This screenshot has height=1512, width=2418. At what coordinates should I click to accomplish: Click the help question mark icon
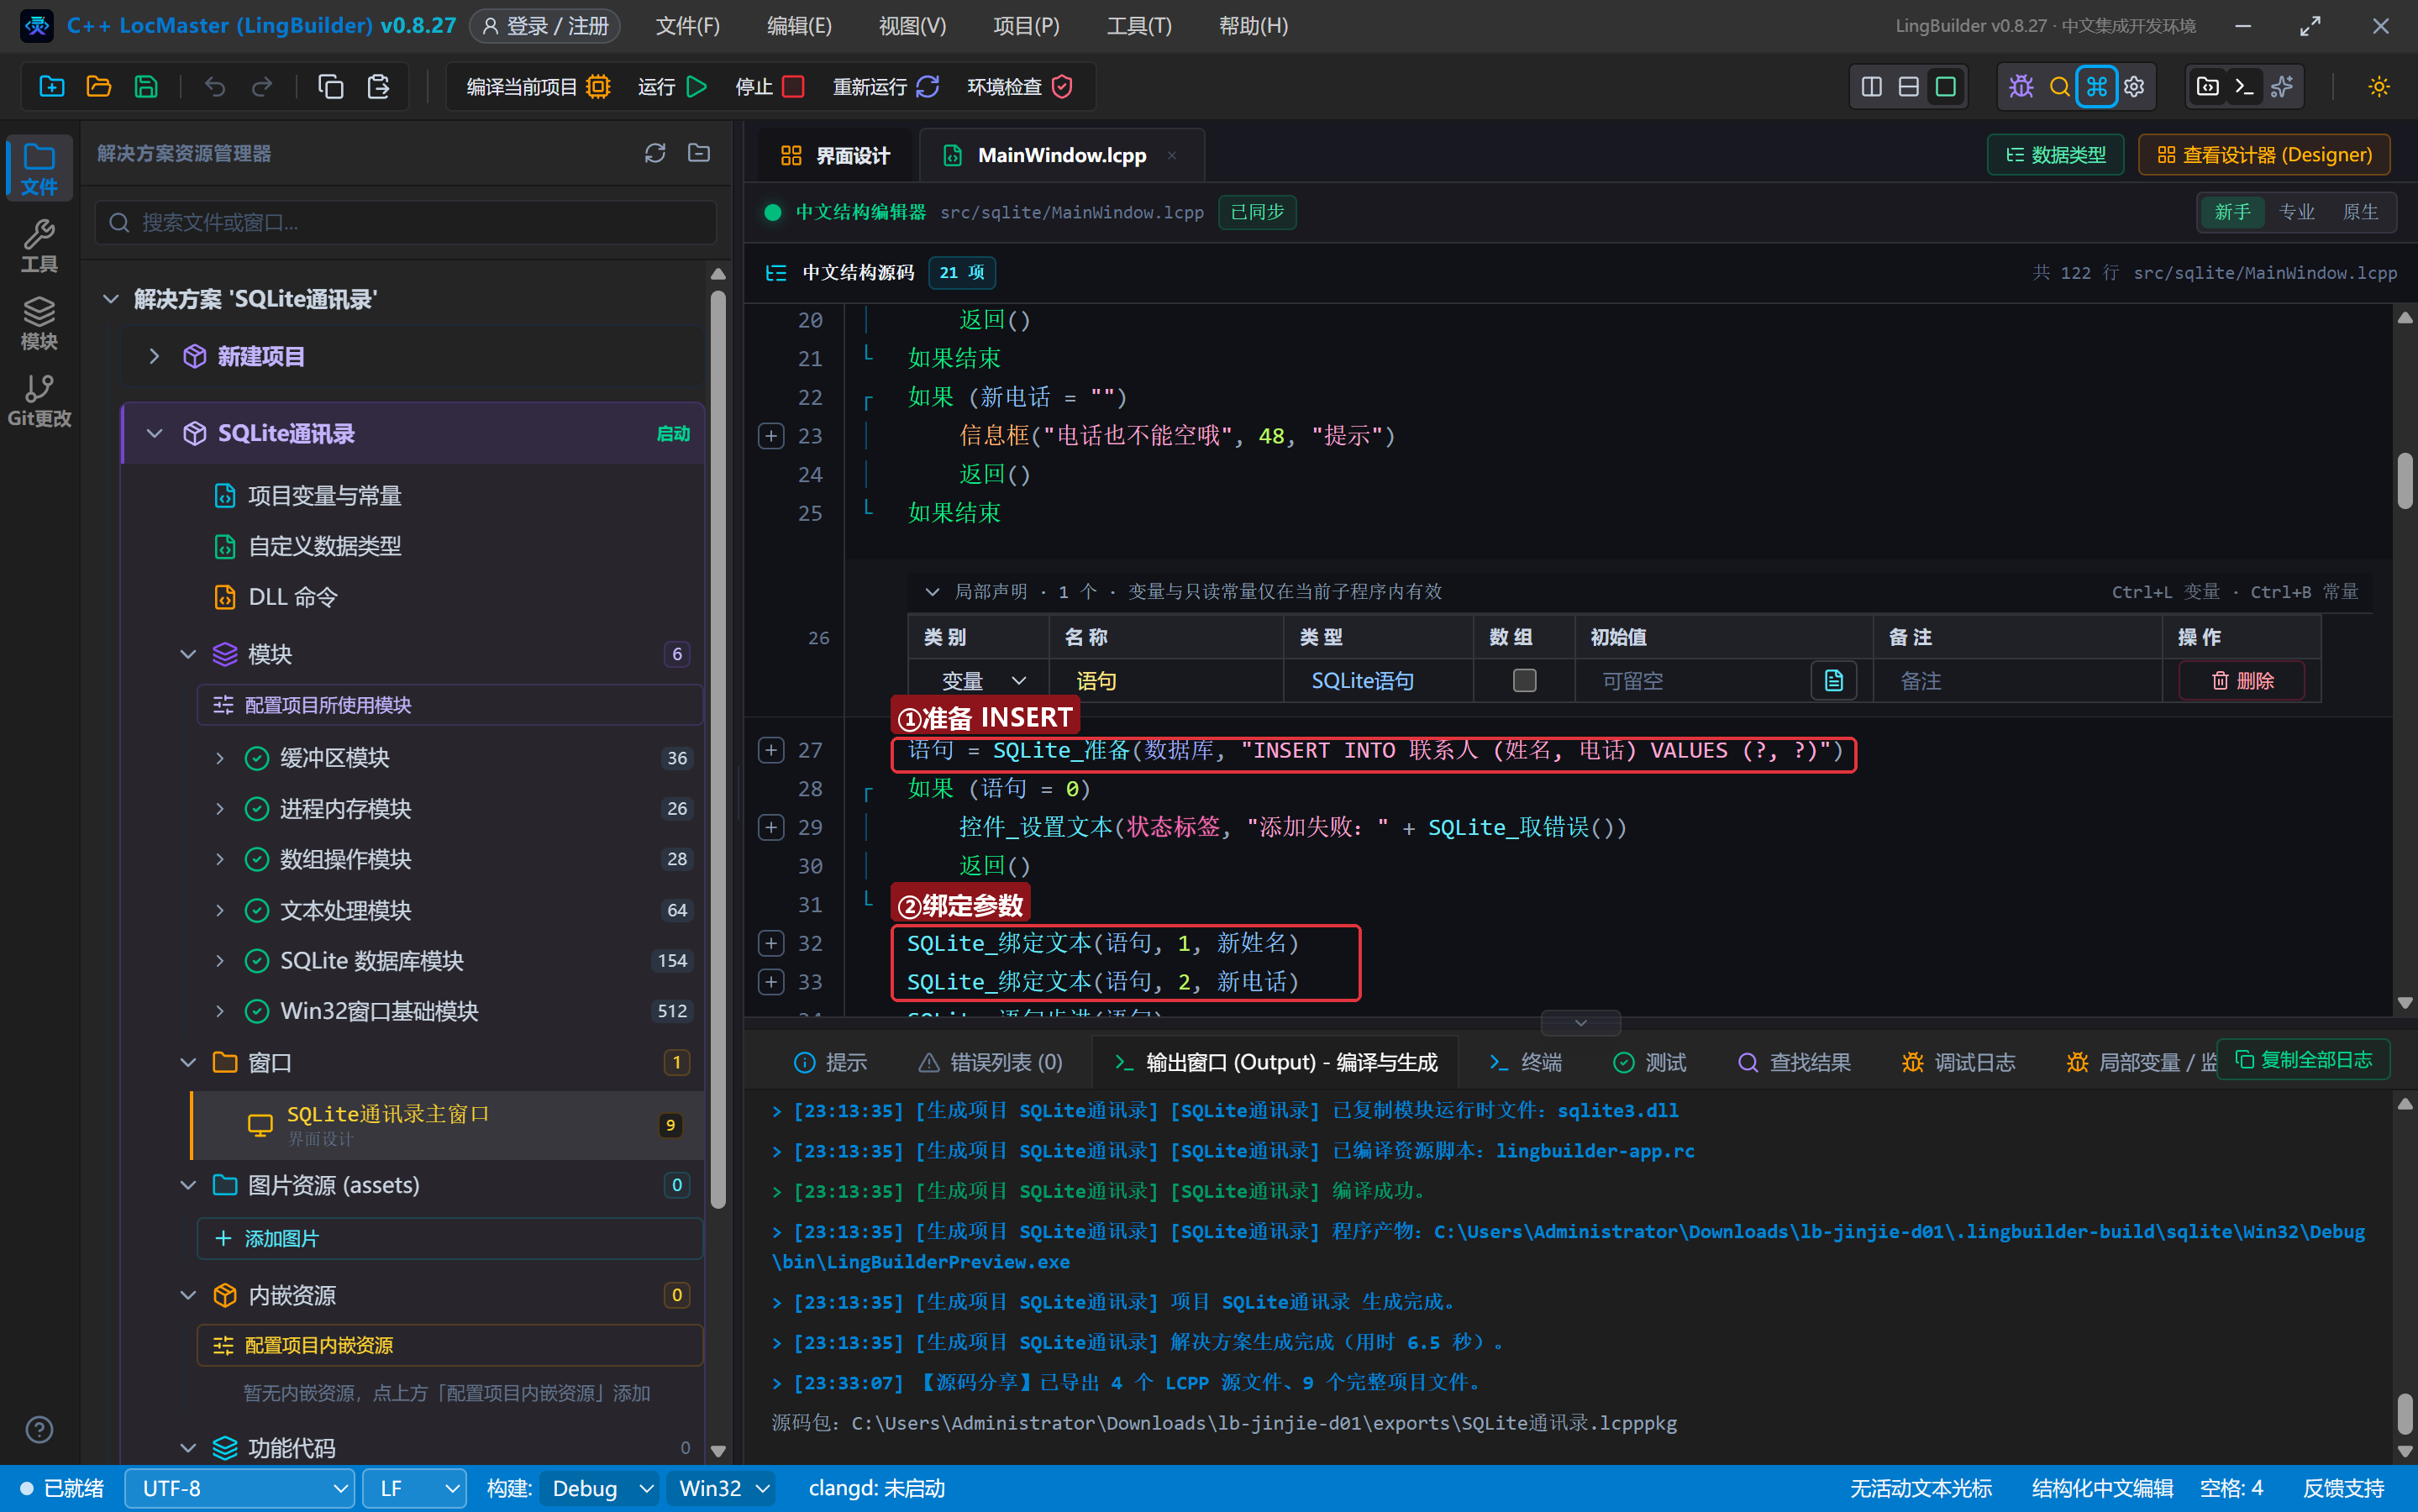click(39, 1429)
